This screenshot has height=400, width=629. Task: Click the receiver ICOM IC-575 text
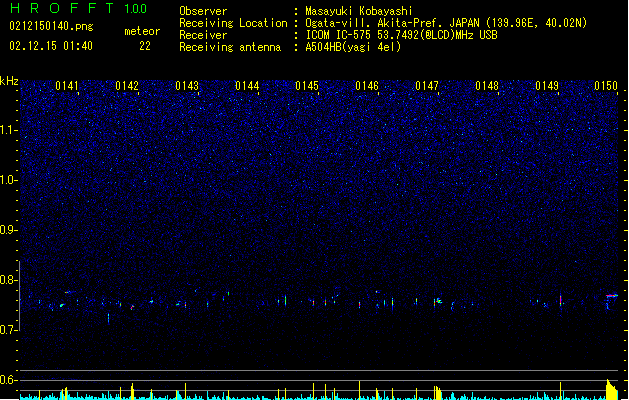coord(401,35)
